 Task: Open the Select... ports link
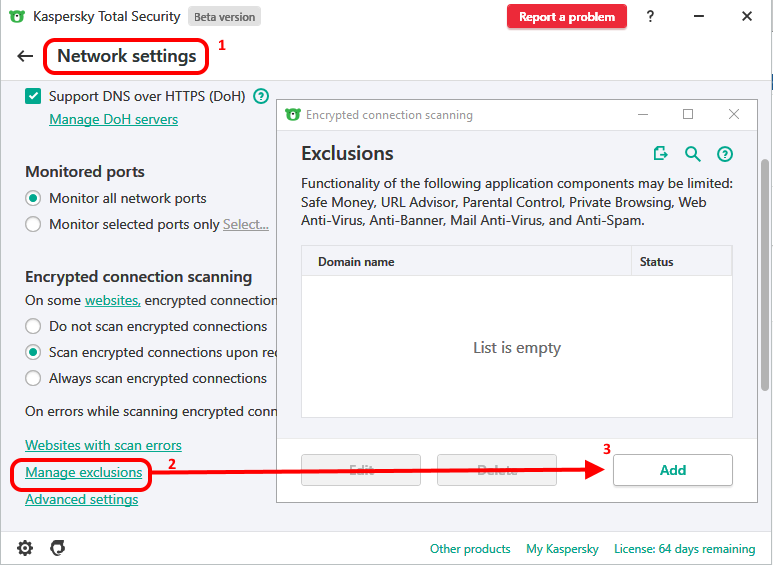(x=246, y=224)
